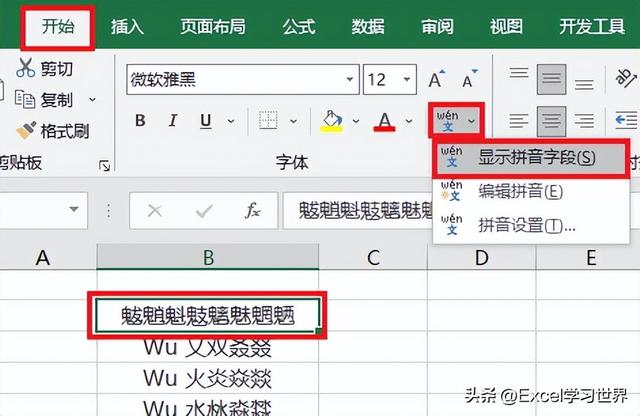Viewport: 640px width, 416px height.
Task: Choose 编辑拼音(E) menu entry
Action: point(531,191)
